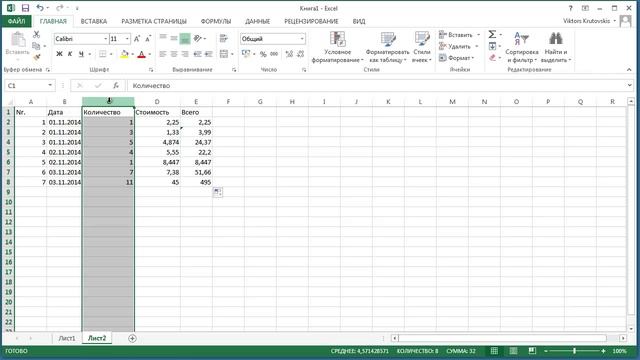Undo the last action
Viewport: 640px width, 360px height.
click(x=40, y=8)
